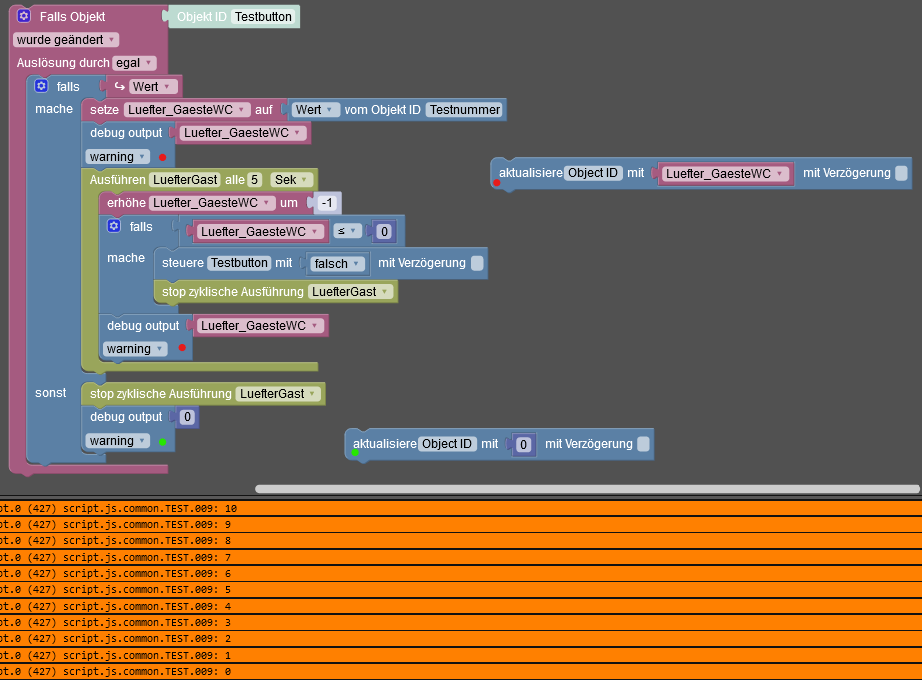Click the green dot on the sonst warning block

point(163,442)
